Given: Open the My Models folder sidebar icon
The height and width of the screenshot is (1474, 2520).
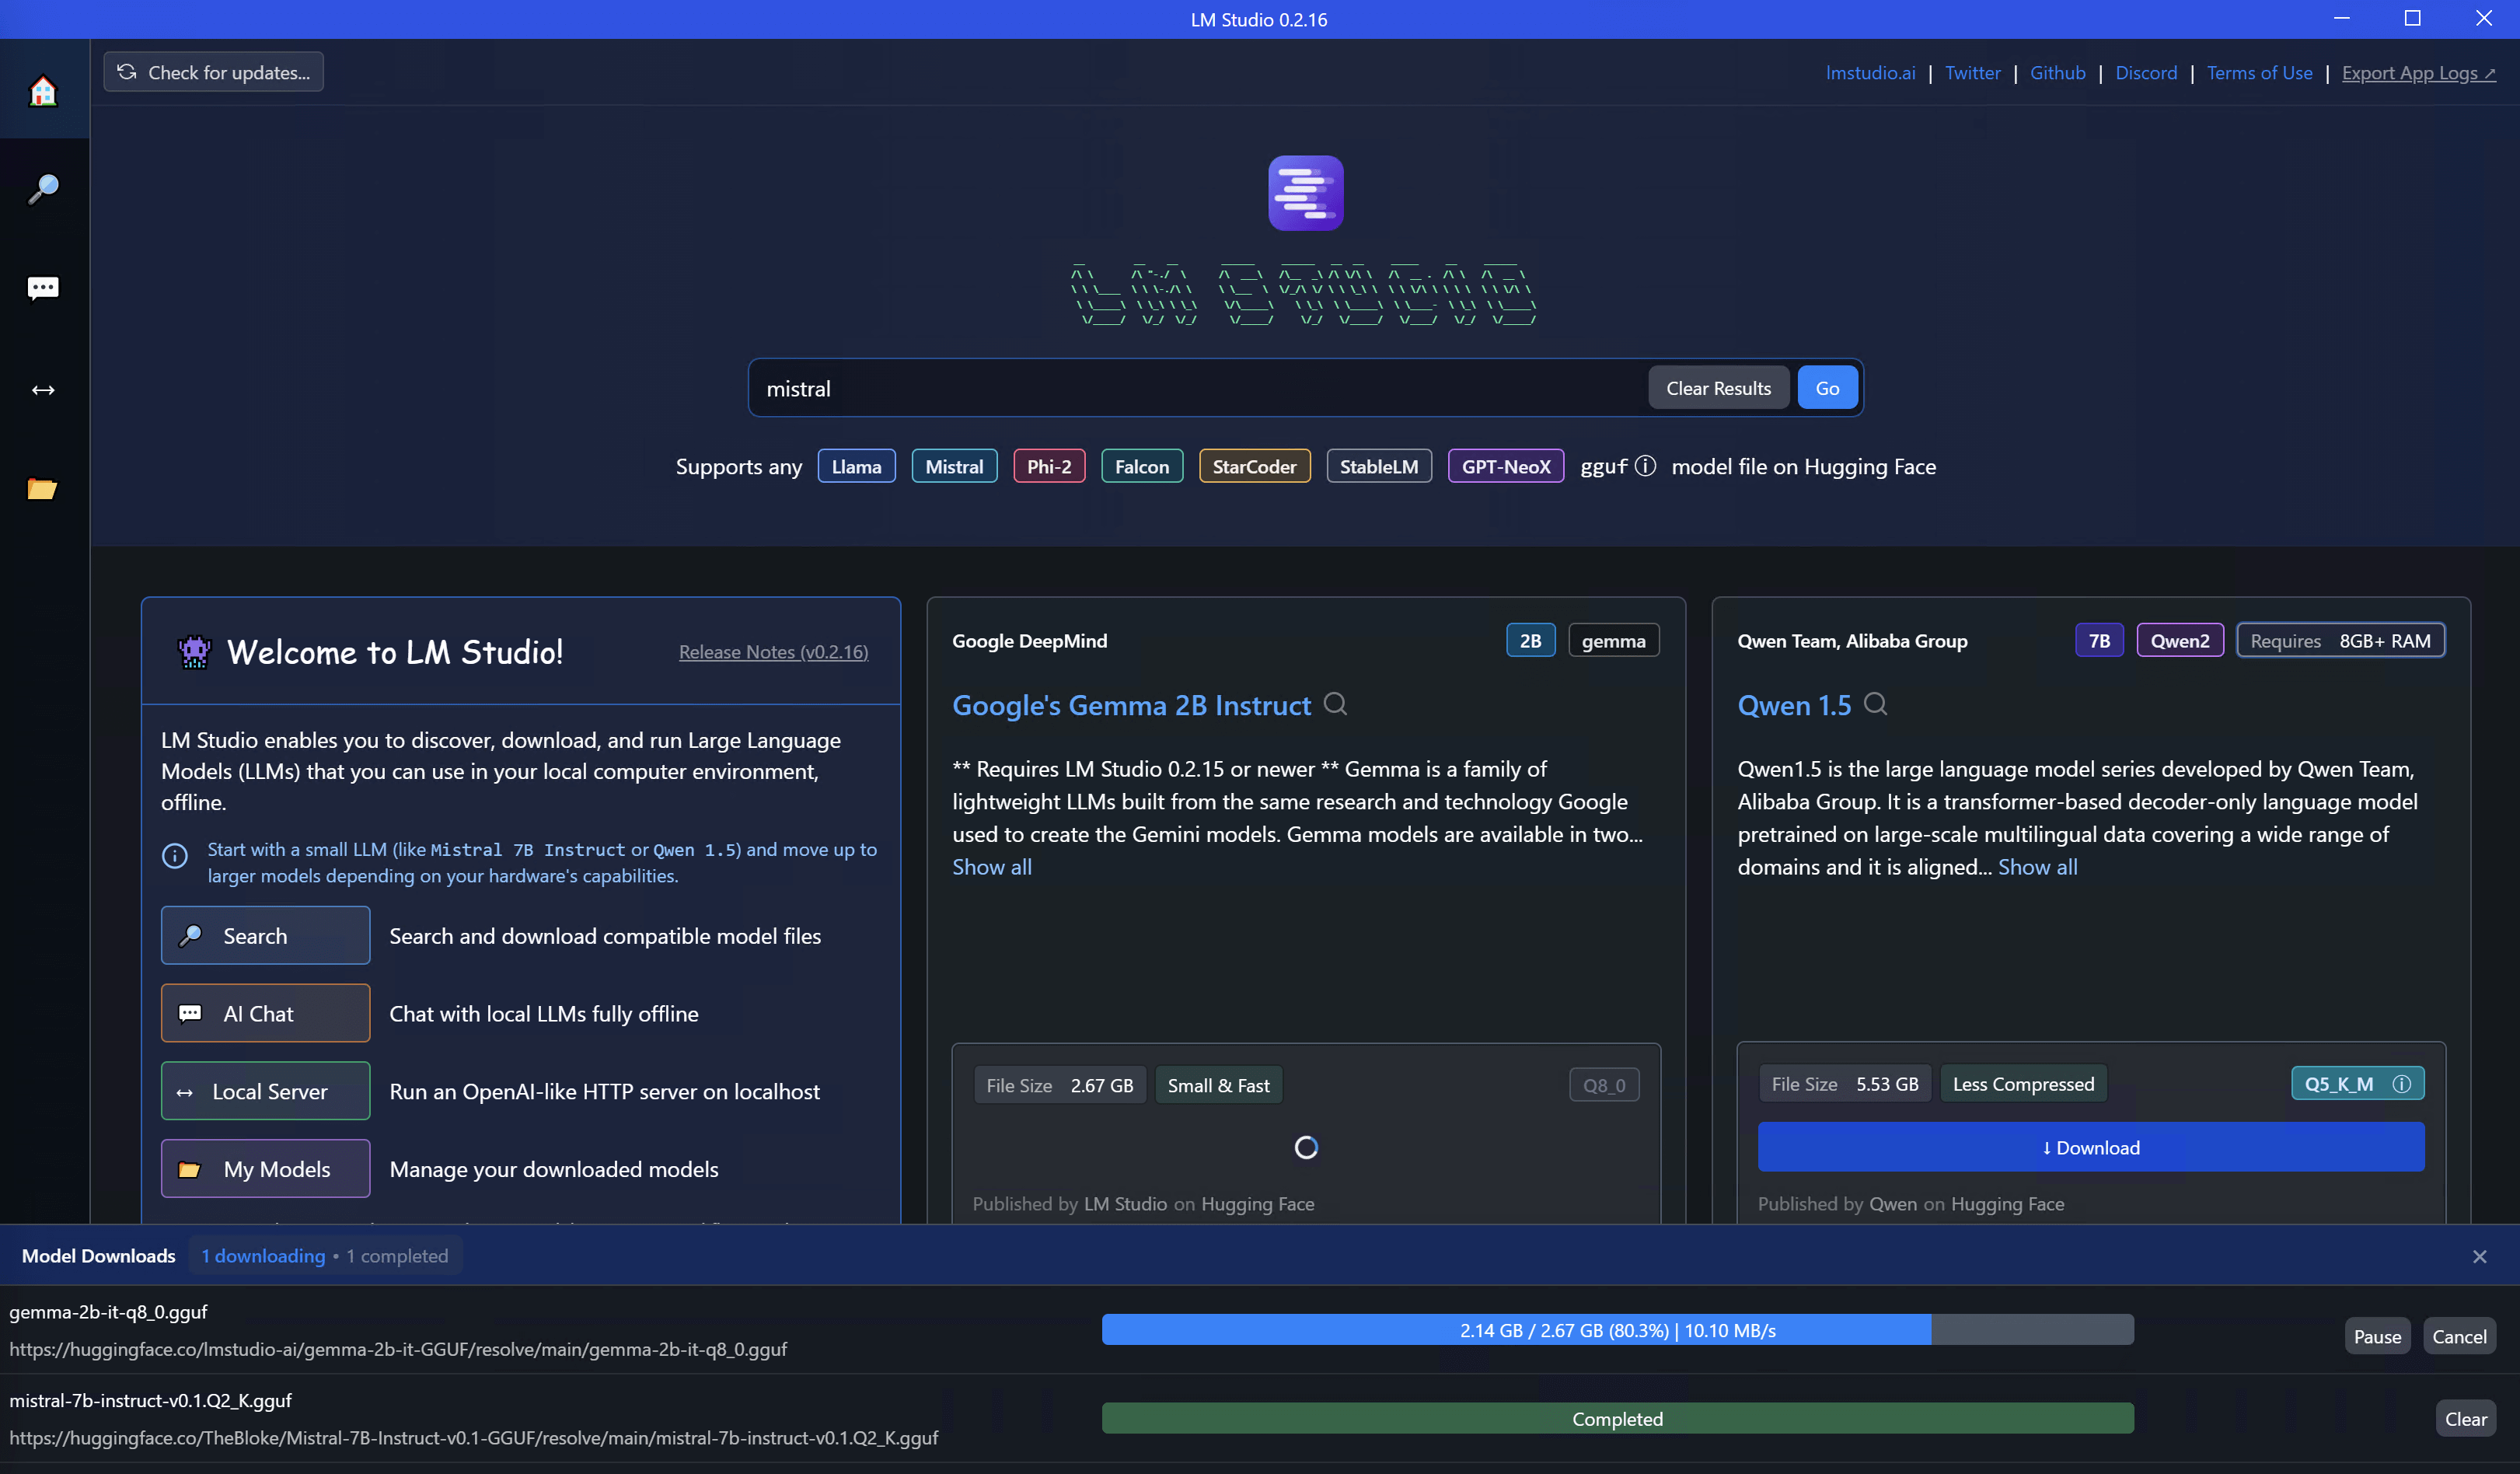Looking at the screenshot, I should 43,489.
